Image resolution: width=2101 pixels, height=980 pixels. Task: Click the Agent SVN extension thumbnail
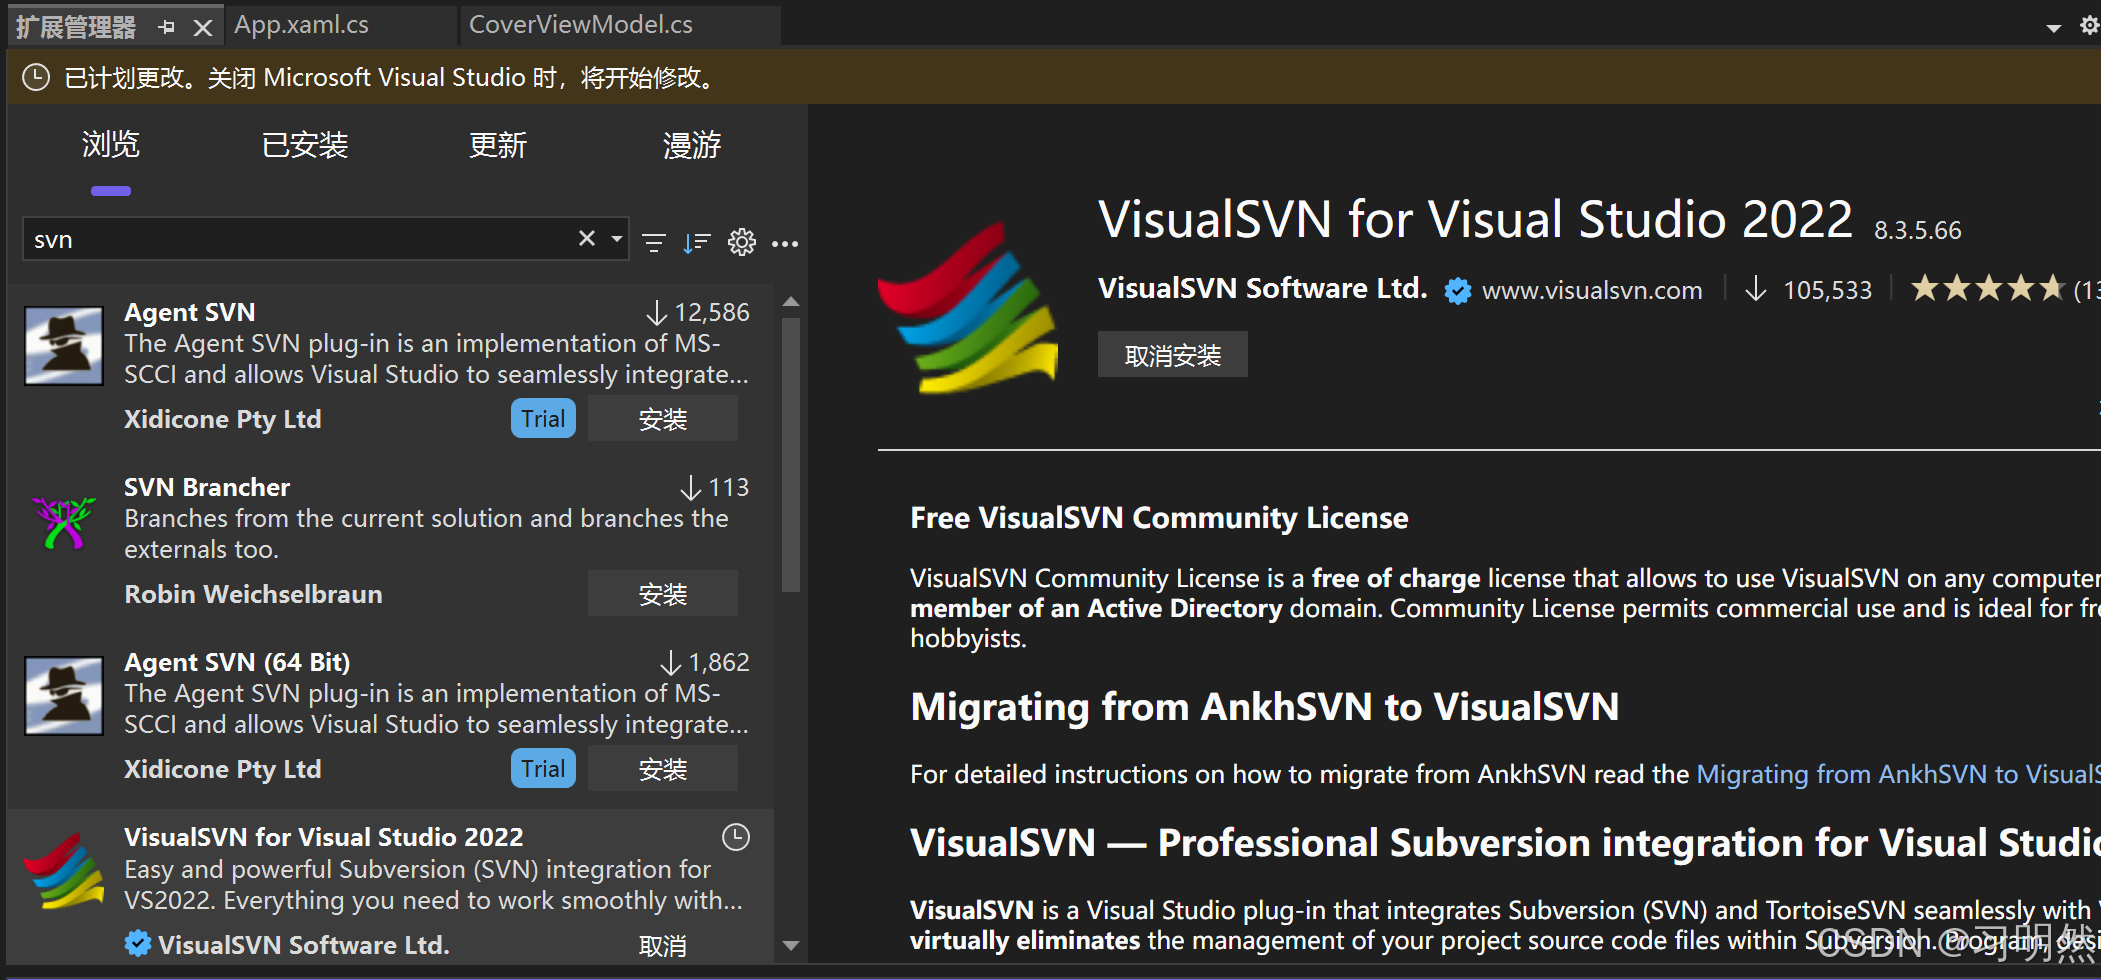tap(63, 346)
